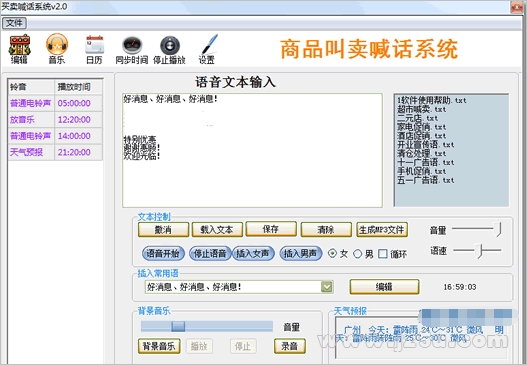This screenshot has width=527, height=365.
Task: Click the 撤消 button
Action: click(163, 230)
